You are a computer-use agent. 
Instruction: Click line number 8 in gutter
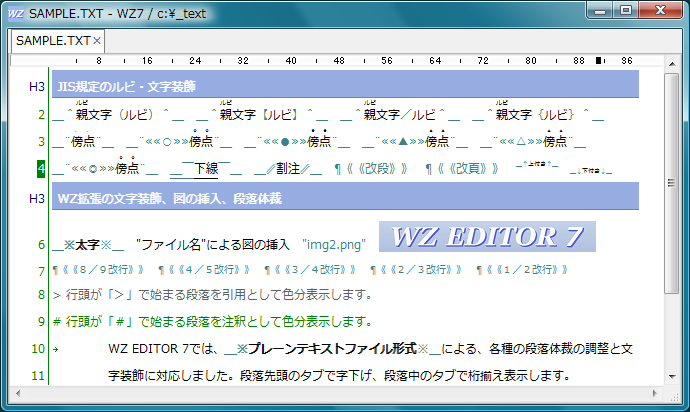41,294
